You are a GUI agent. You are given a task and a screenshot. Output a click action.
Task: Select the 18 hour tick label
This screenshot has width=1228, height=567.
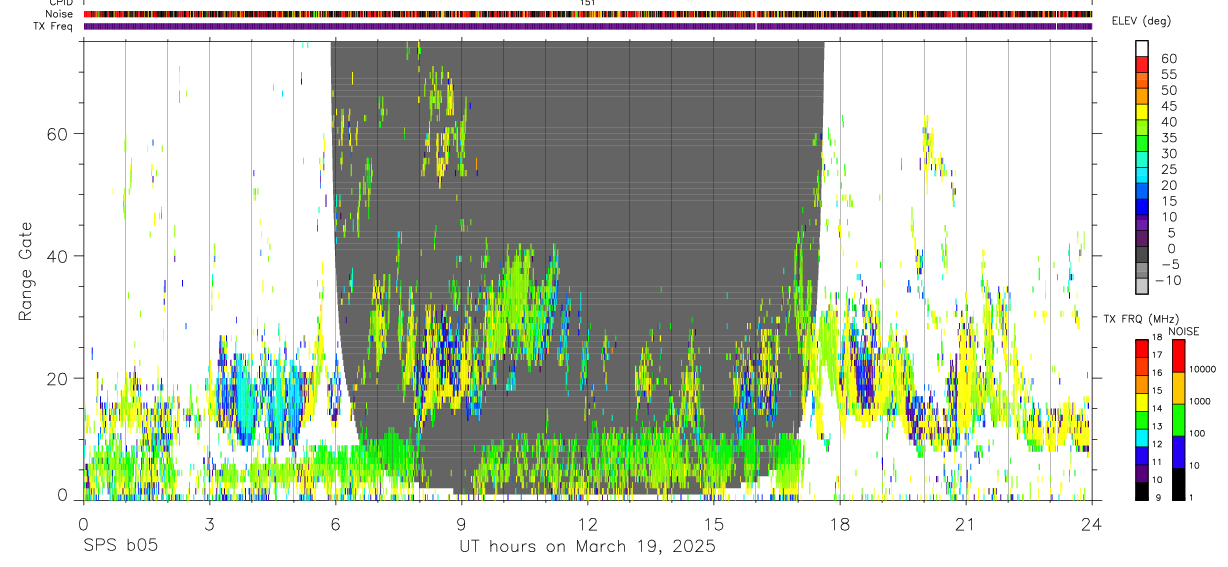(840, 524)
